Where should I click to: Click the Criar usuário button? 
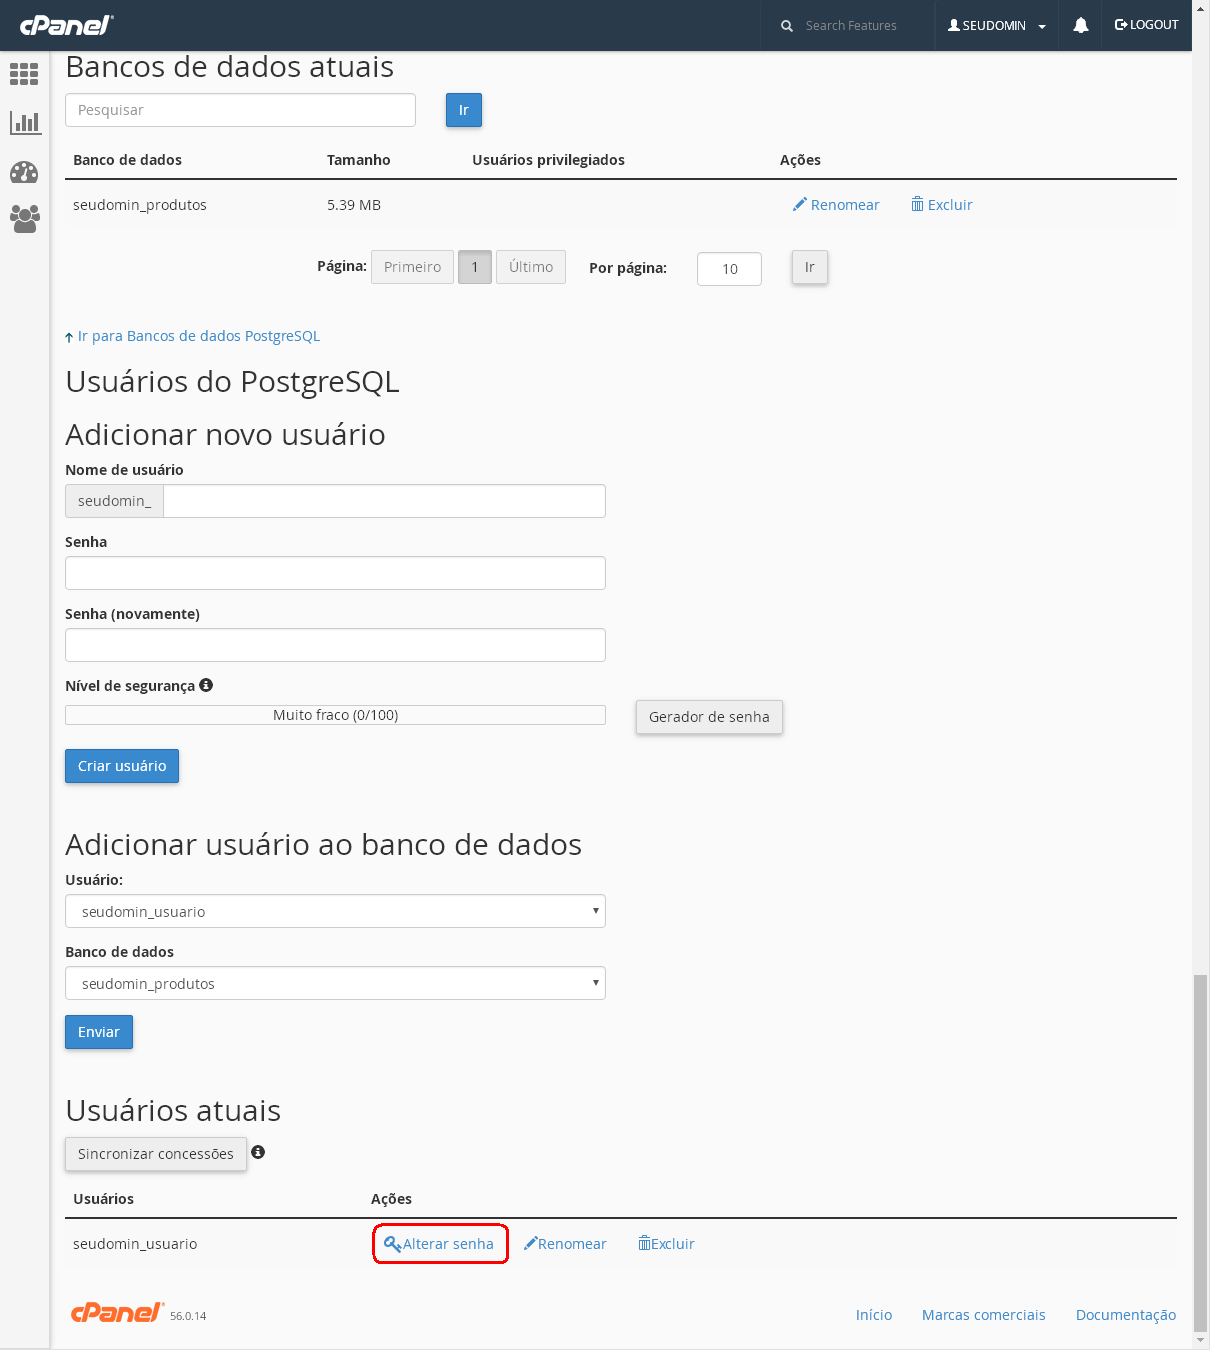coord(122,766)
